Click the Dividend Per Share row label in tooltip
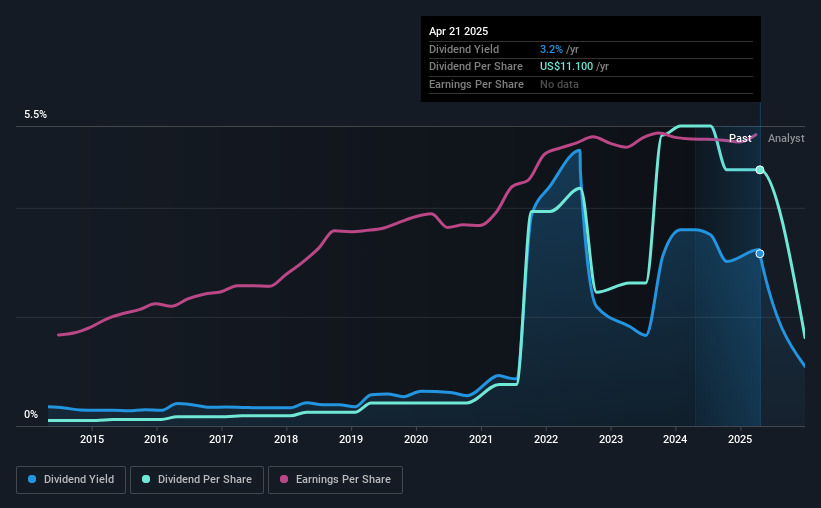 [x=475, y=67]
